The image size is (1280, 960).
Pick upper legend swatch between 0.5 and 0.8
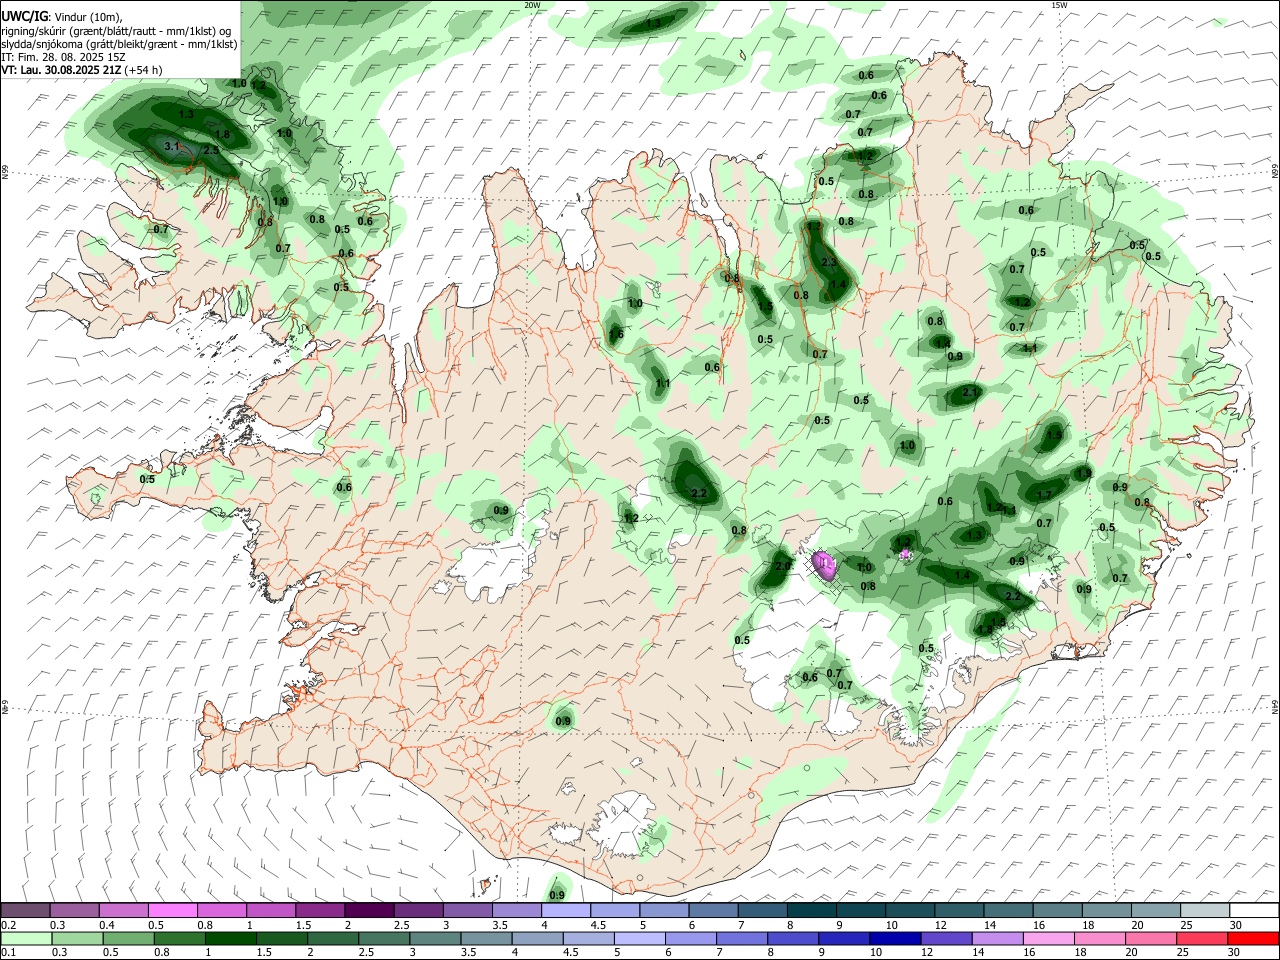[173, 910]
